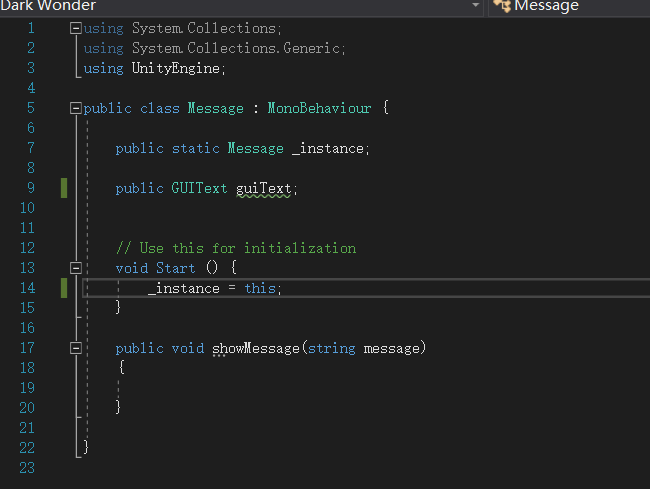Click the 'class' keyword on line 5

tap(160, 108)
